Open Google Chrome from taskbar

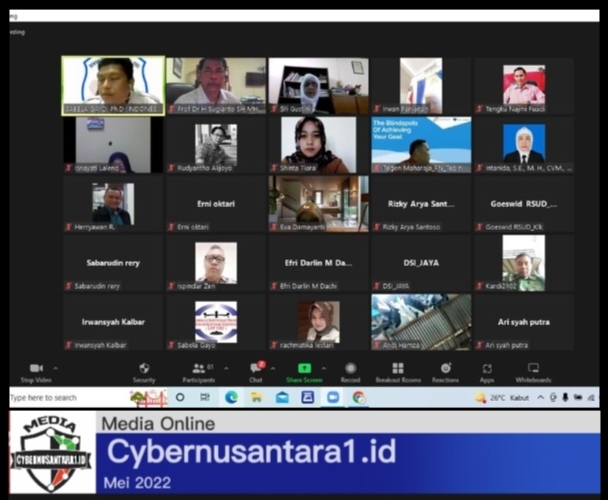(359, 398)
